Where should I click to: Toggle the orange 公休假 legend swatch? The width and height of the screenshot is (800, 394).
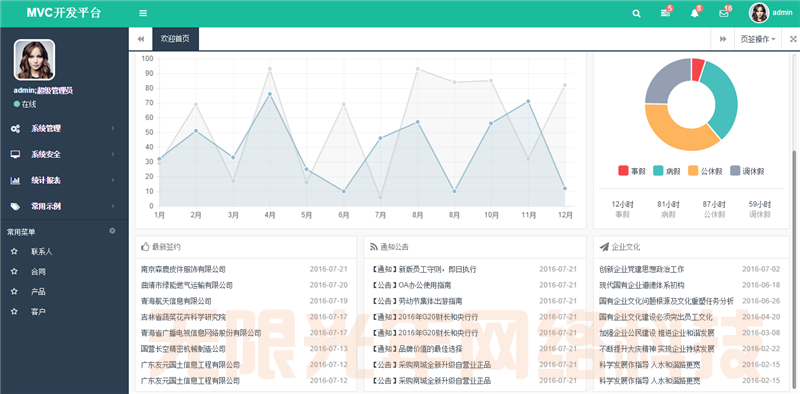pos(693,171)
